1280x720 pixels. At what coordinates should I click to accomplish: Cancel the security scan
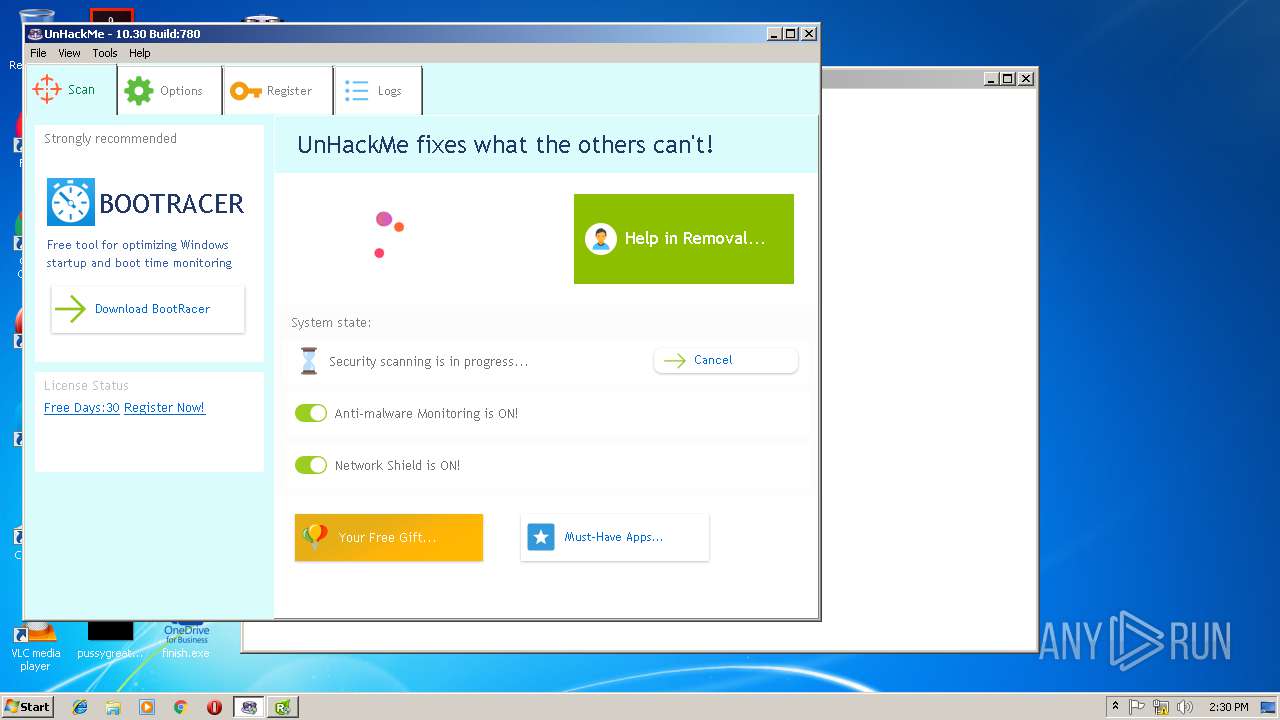point(726,360)
